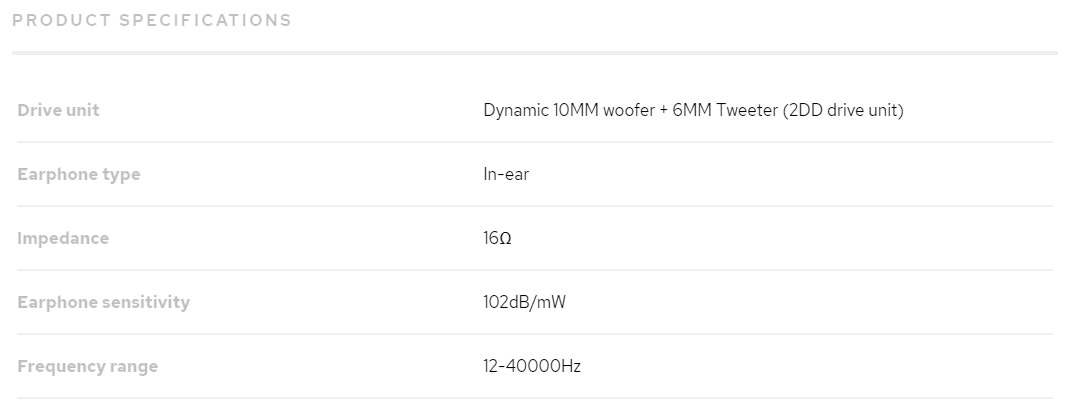Image resolution: width=1067 pixels, height=410 pixels.
Task: Click the word Dynamic in drive unit value
Action: [x=515, y=110]
